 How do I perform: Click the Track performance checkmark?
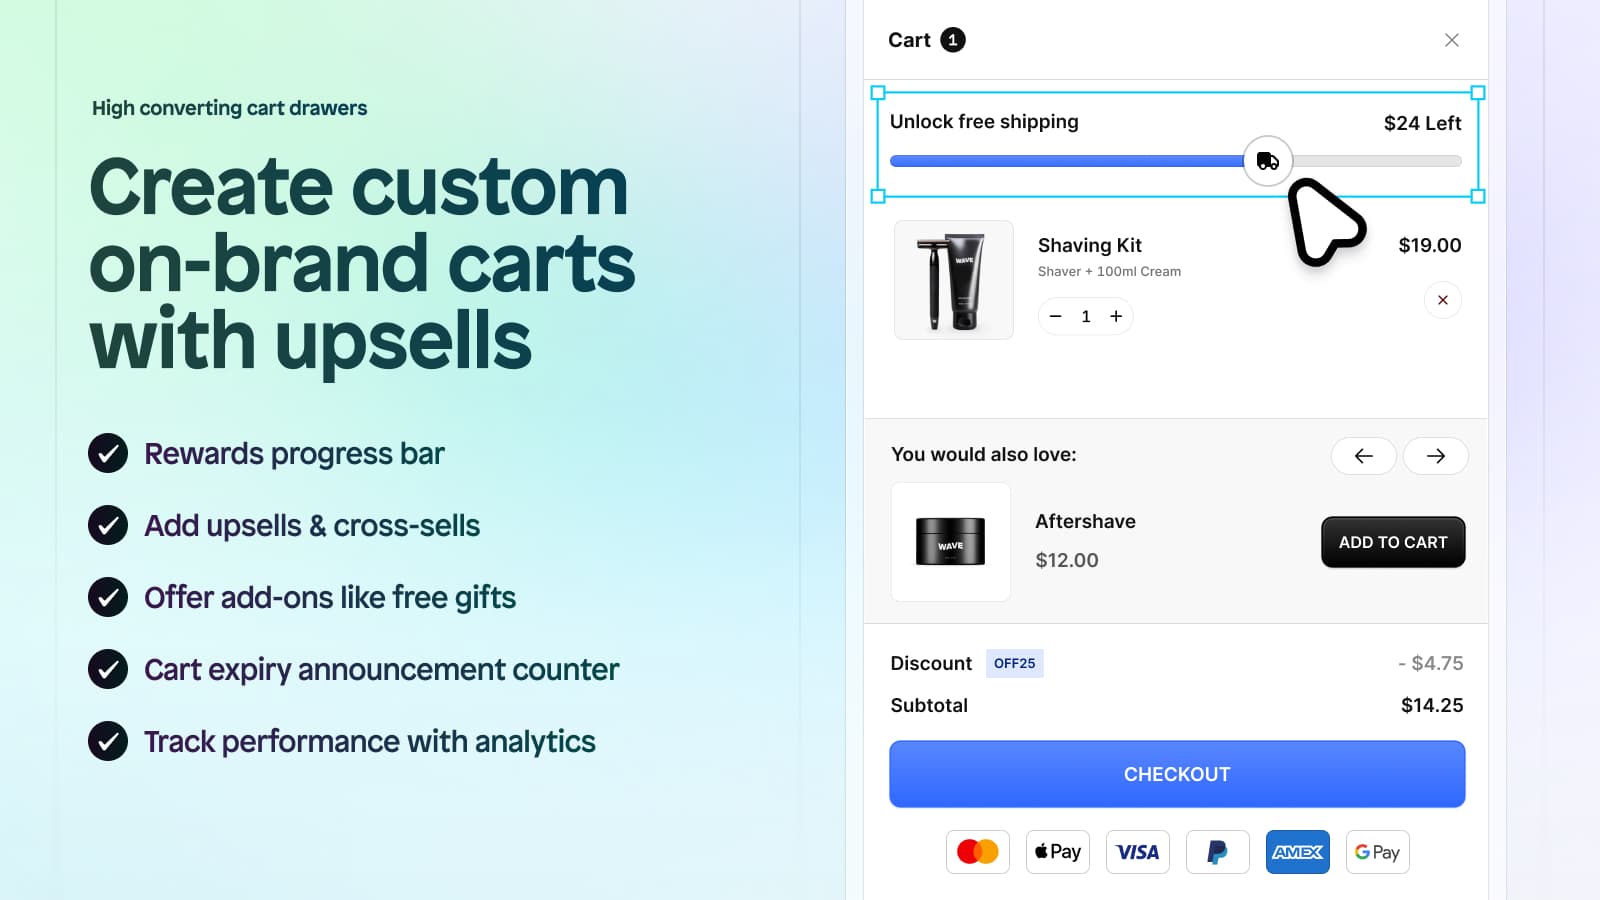point(108,741)
